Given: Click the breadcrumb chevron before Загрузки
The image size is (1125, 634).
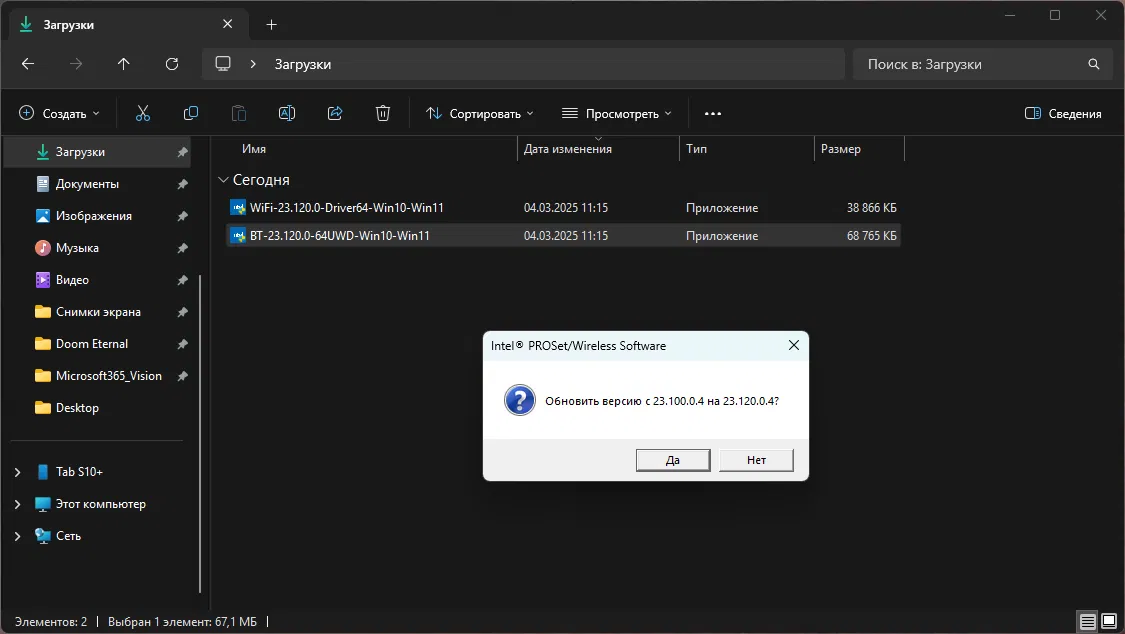Looking at the screenshot, I should [x=253, y=64].
